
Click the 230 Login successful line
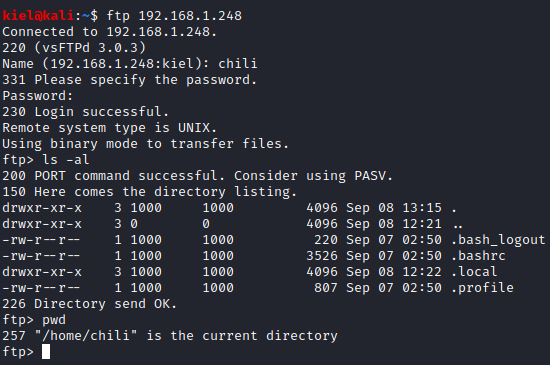[x=86, y=112]
